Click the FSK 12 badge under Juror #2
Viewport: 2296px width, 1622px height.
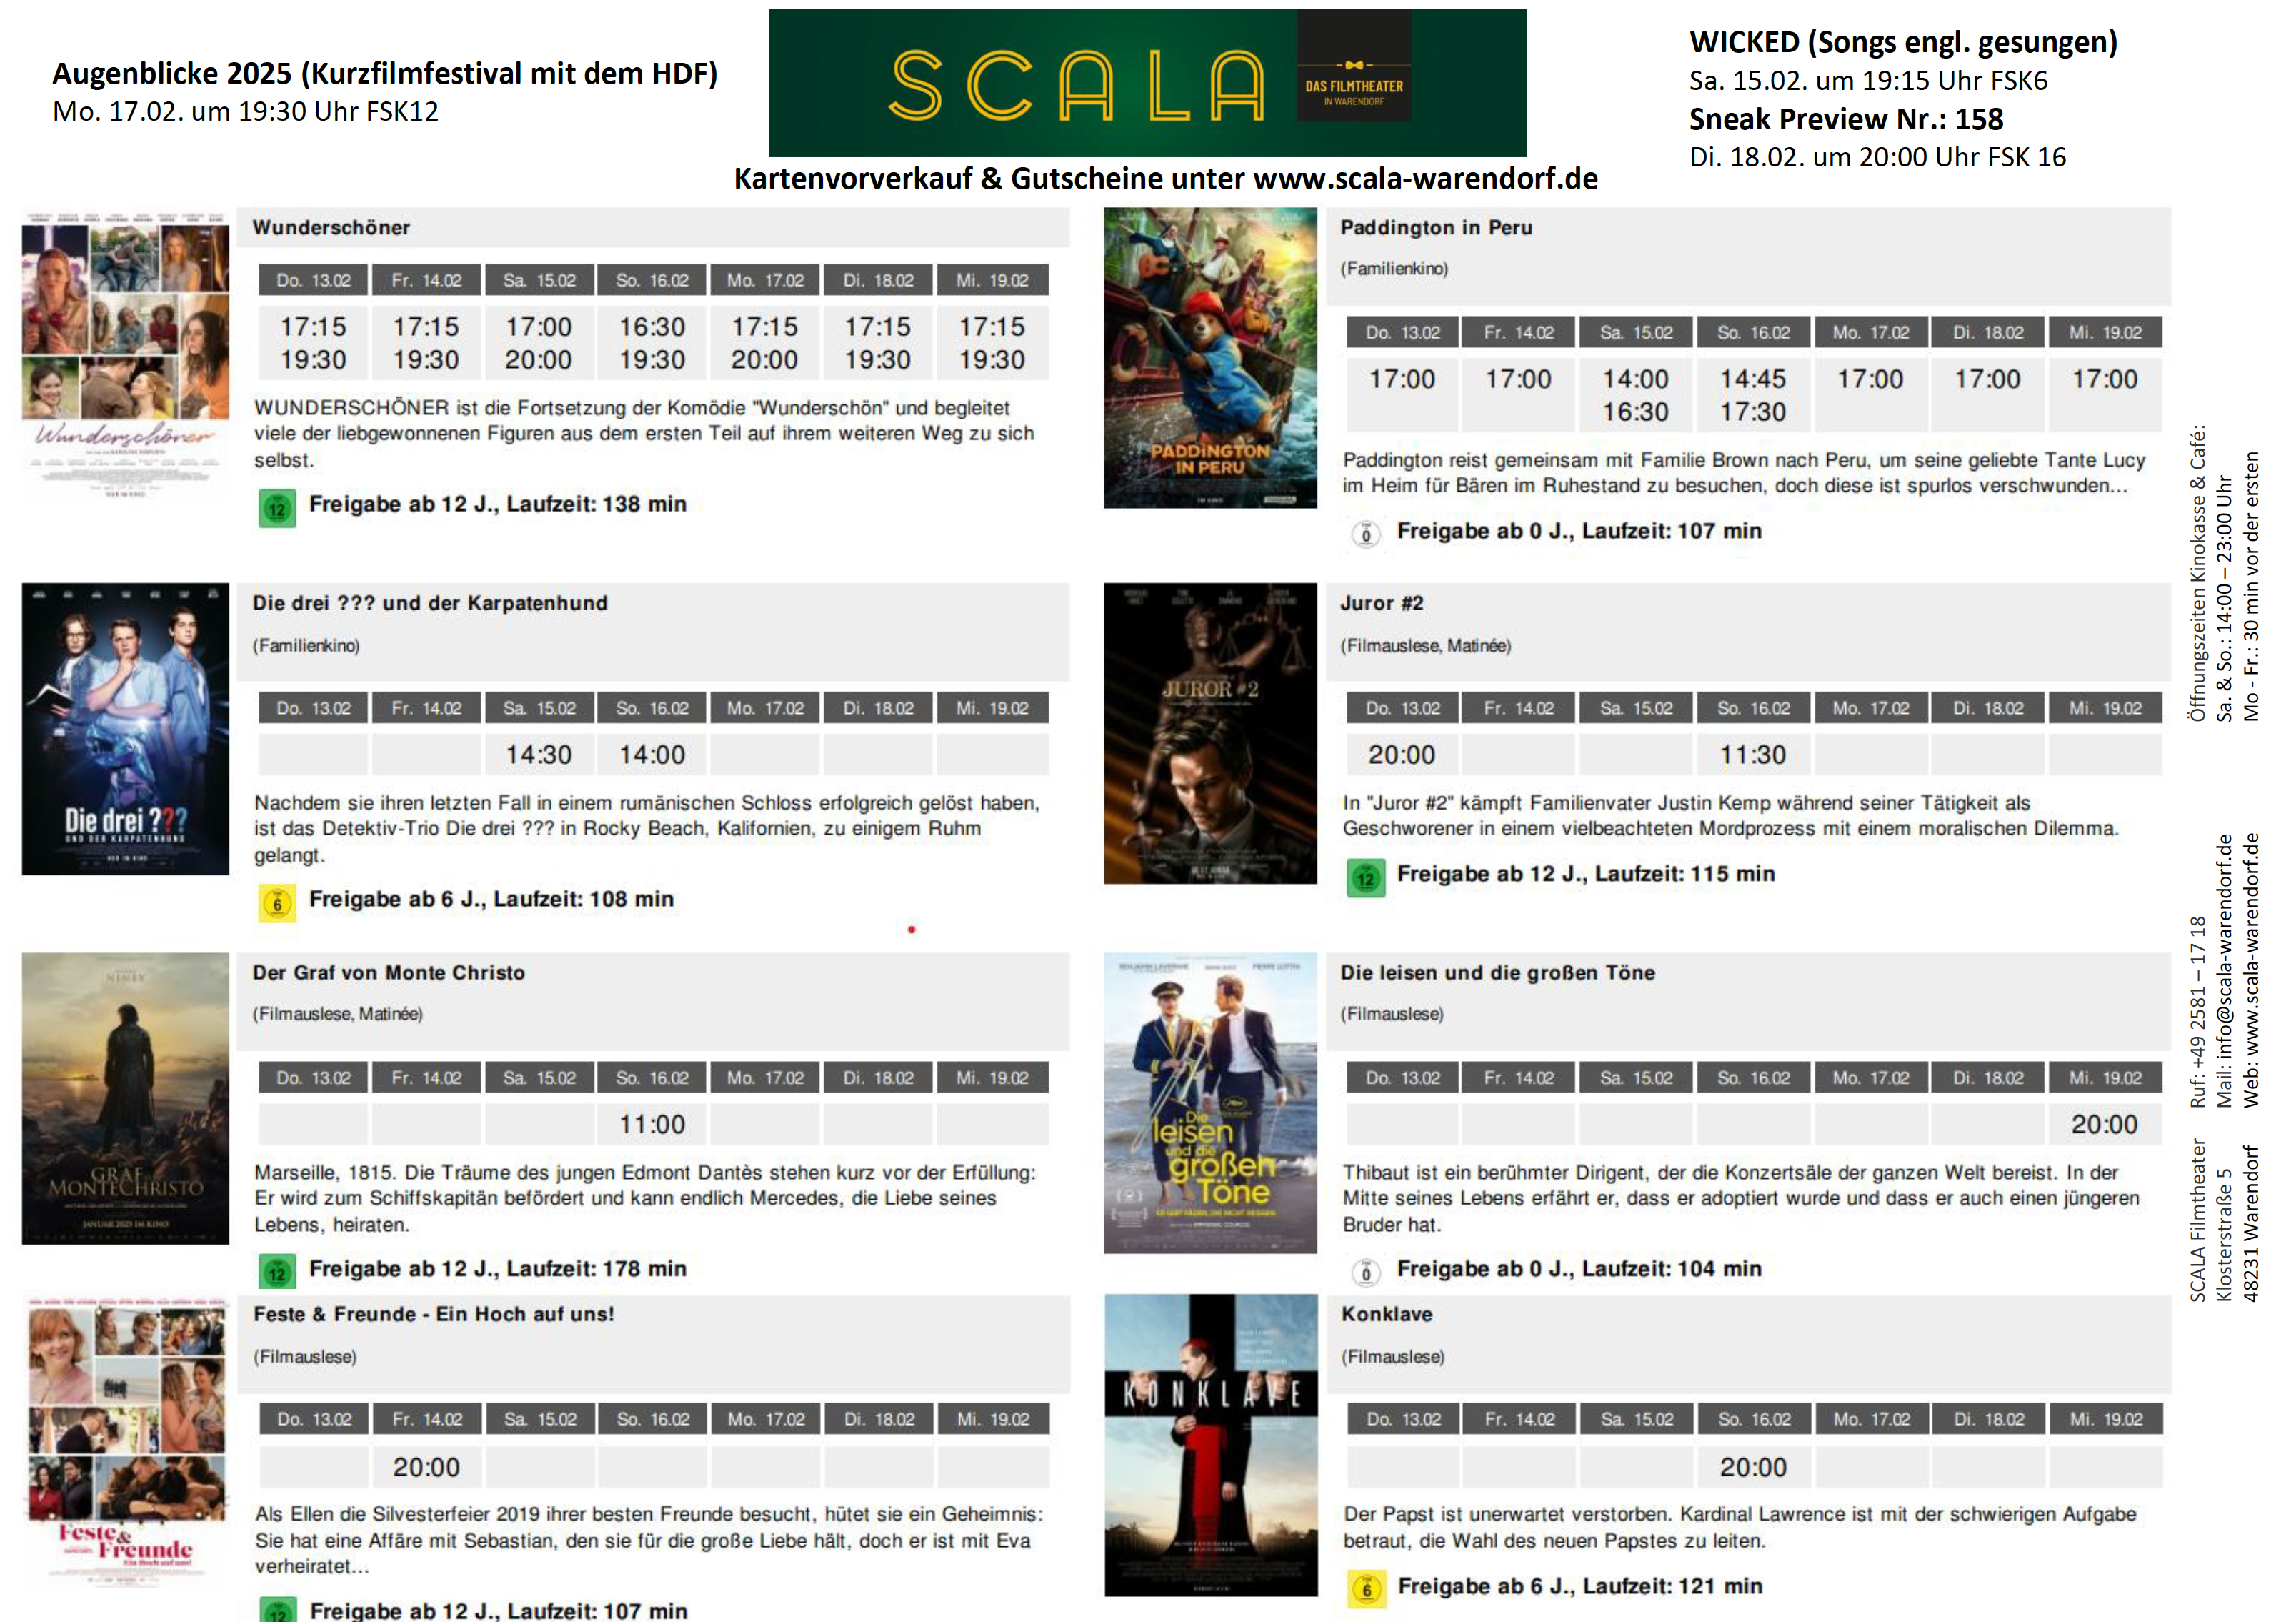[1365, 878]
